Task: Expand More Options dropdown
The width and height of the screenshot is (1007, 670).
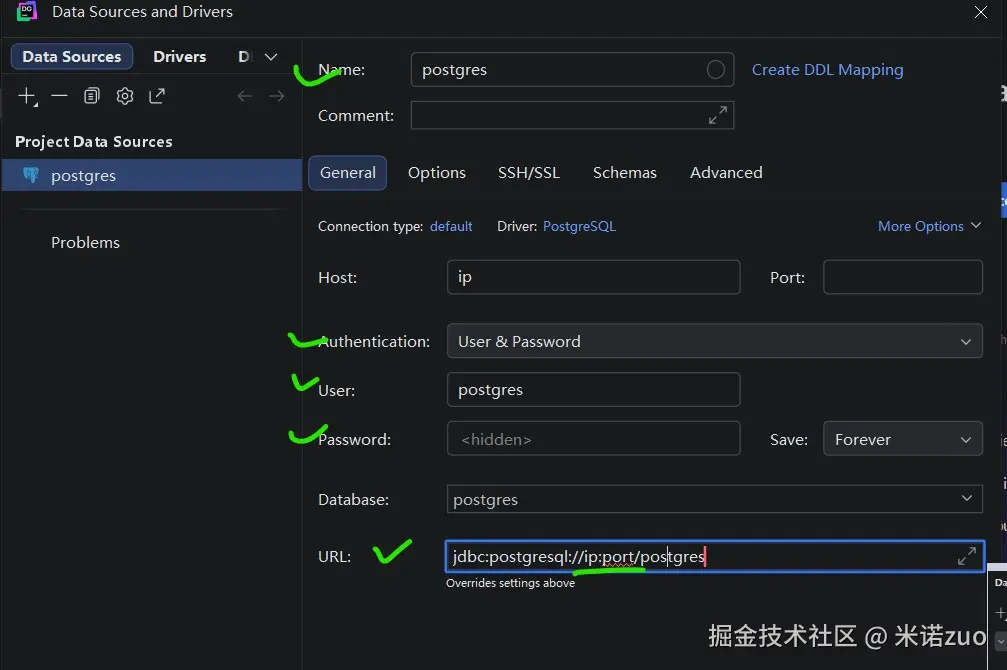Action: pos(929,226)
